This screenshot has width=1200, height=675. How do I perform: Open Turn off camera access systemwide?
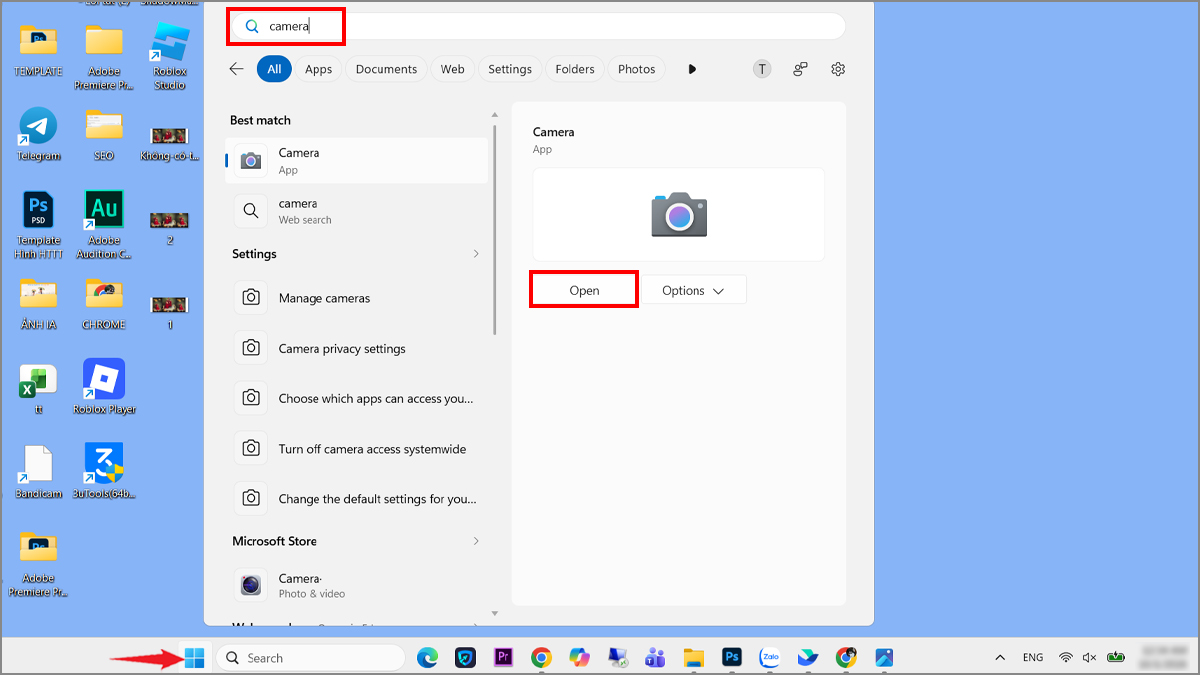[x=358, y=448]
